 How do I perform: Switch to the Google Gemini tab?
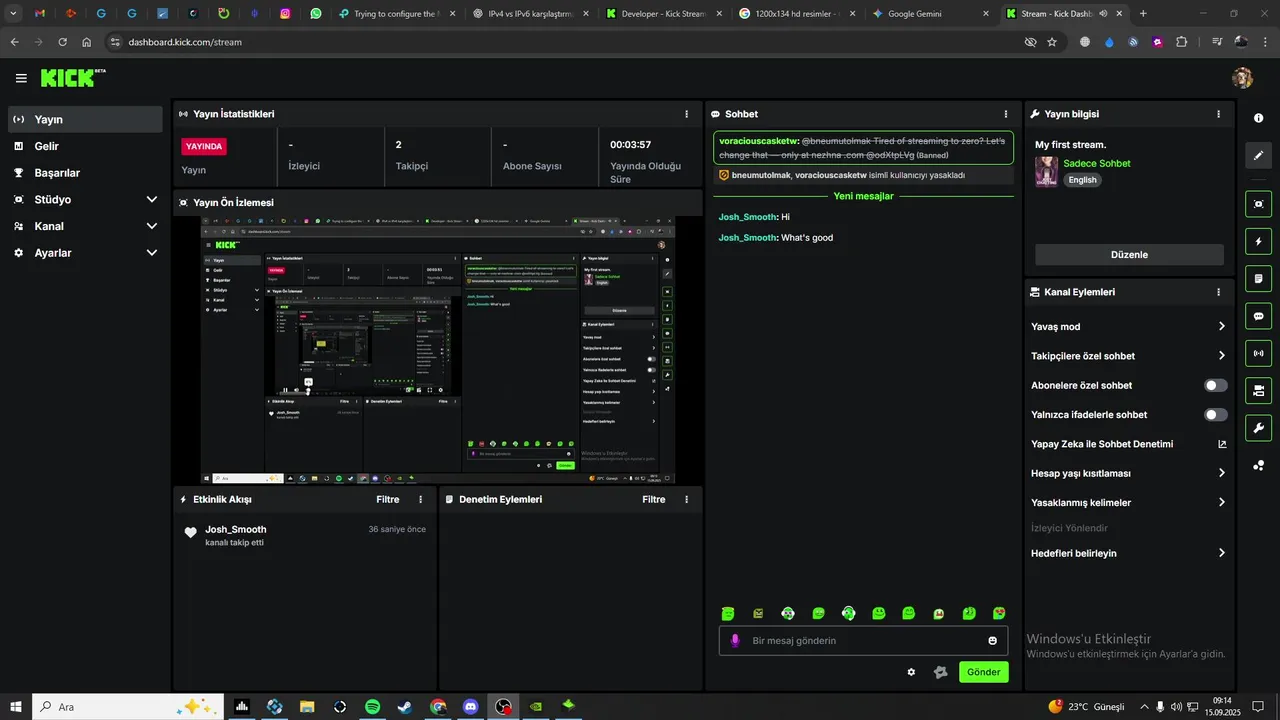click(x=930, y=14)
